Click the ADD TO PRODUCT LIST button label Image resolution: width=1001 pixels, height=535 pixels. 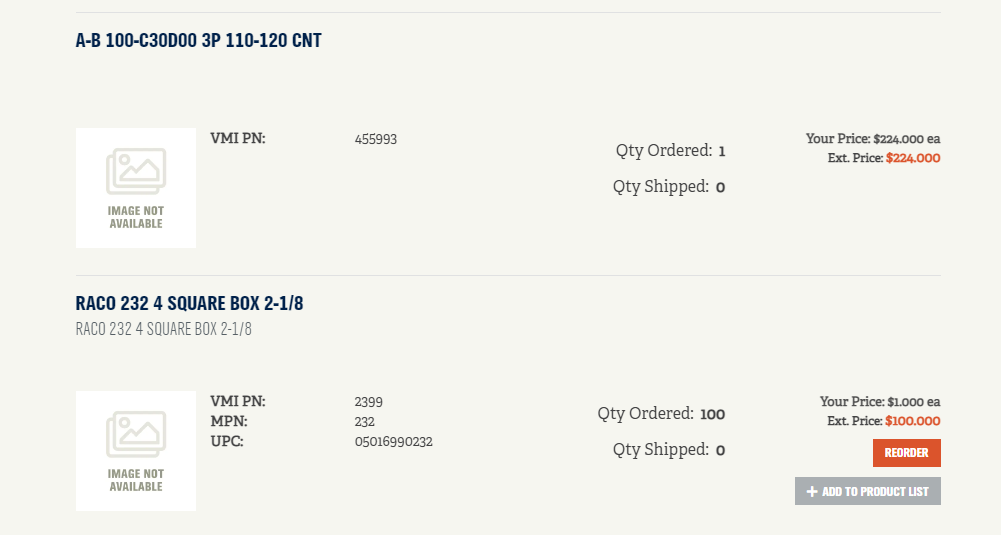click(875, 491)
